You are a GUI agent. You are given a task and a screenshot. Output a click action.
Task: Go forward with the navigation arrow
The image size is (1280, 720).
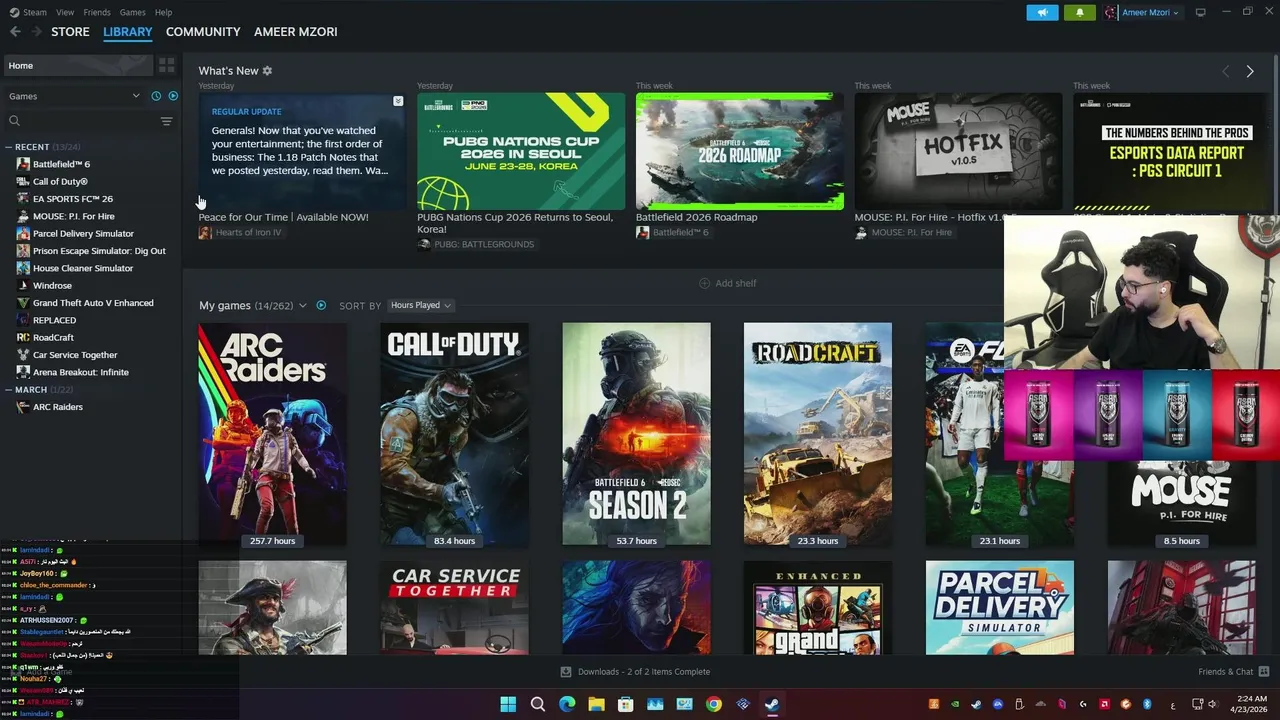(39, 32)
